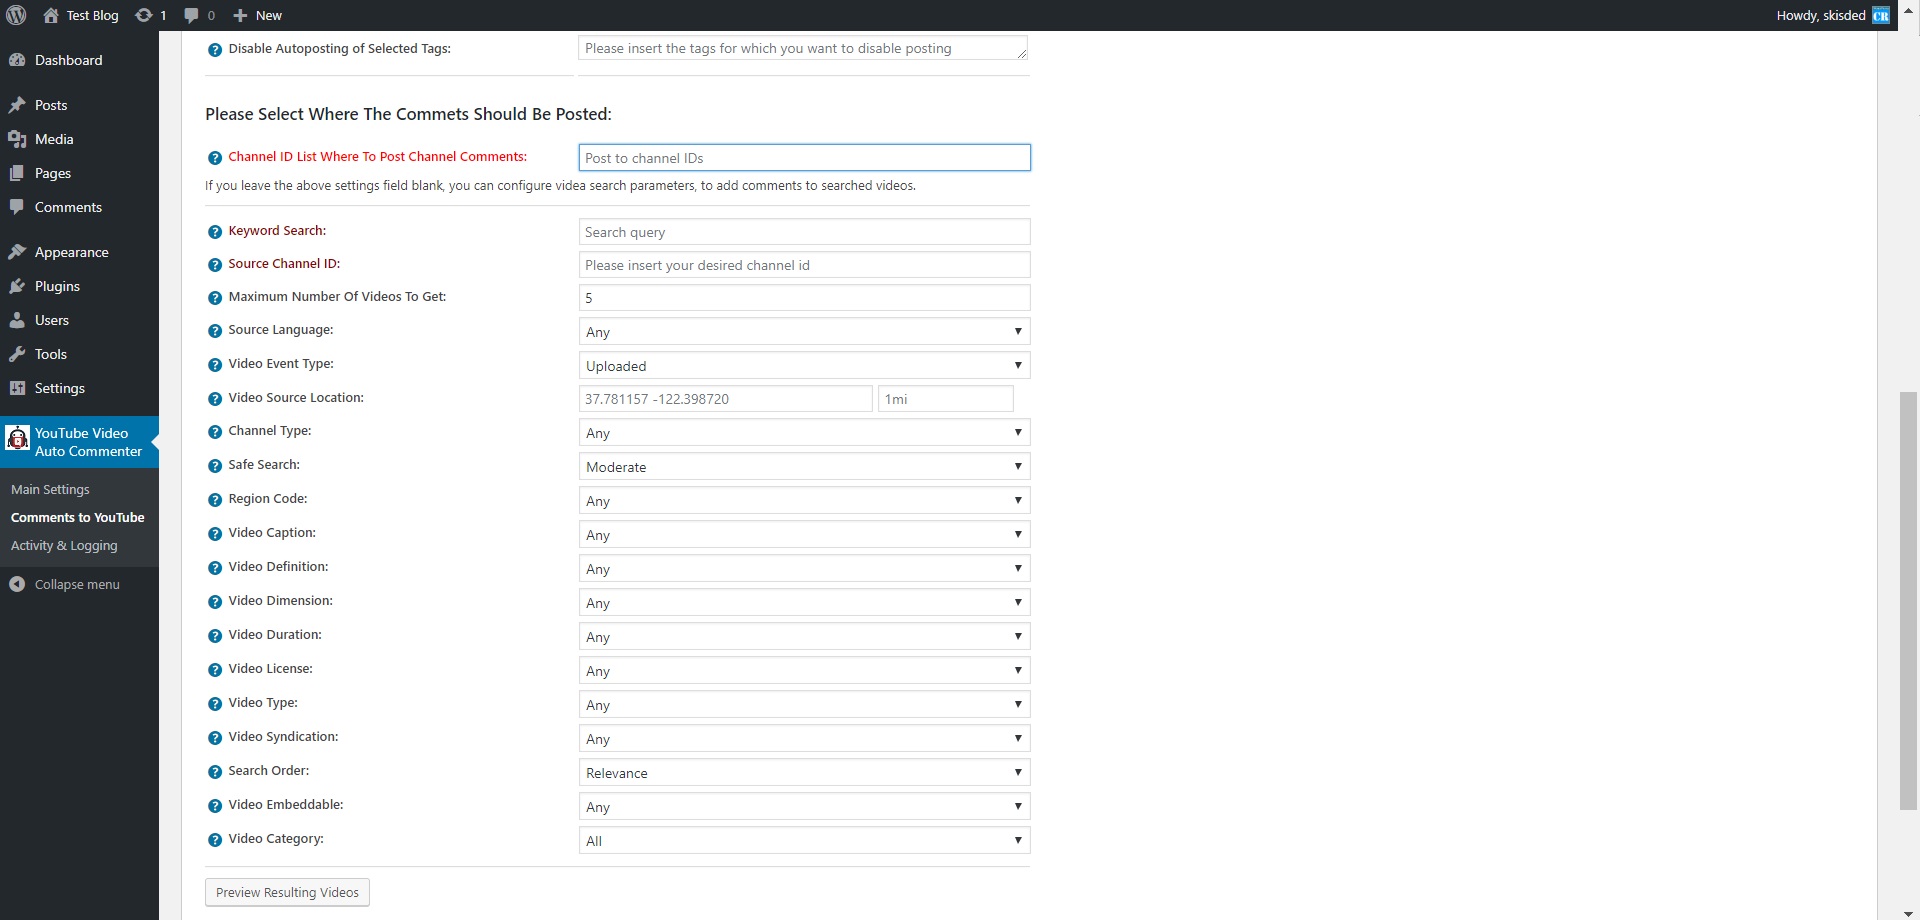Open help icon beside Keyword Search
1920x920 pixels.
tap(214, 231)
